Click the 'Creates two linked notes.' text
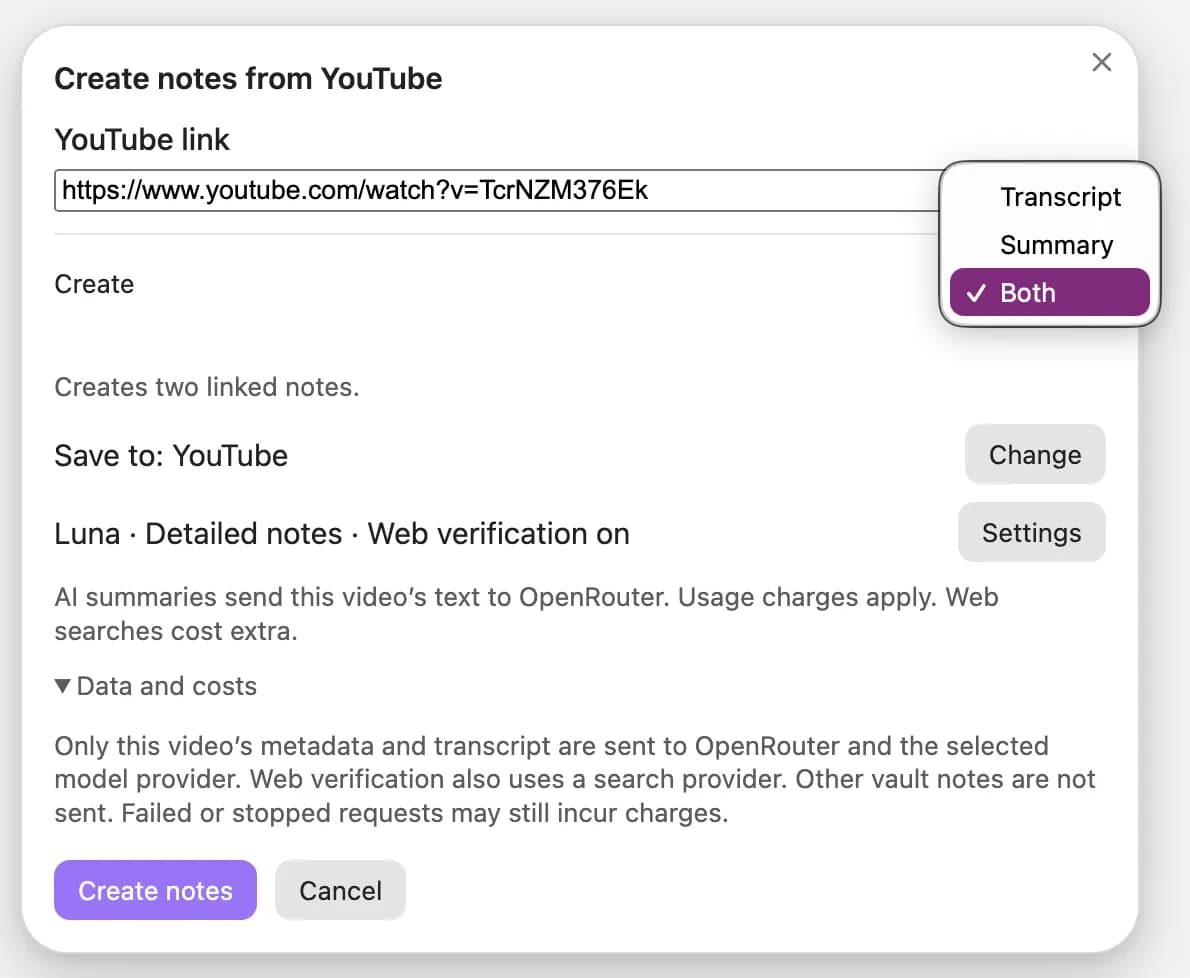This screenshot has height=978, width=1190. [x=206, y=387]
